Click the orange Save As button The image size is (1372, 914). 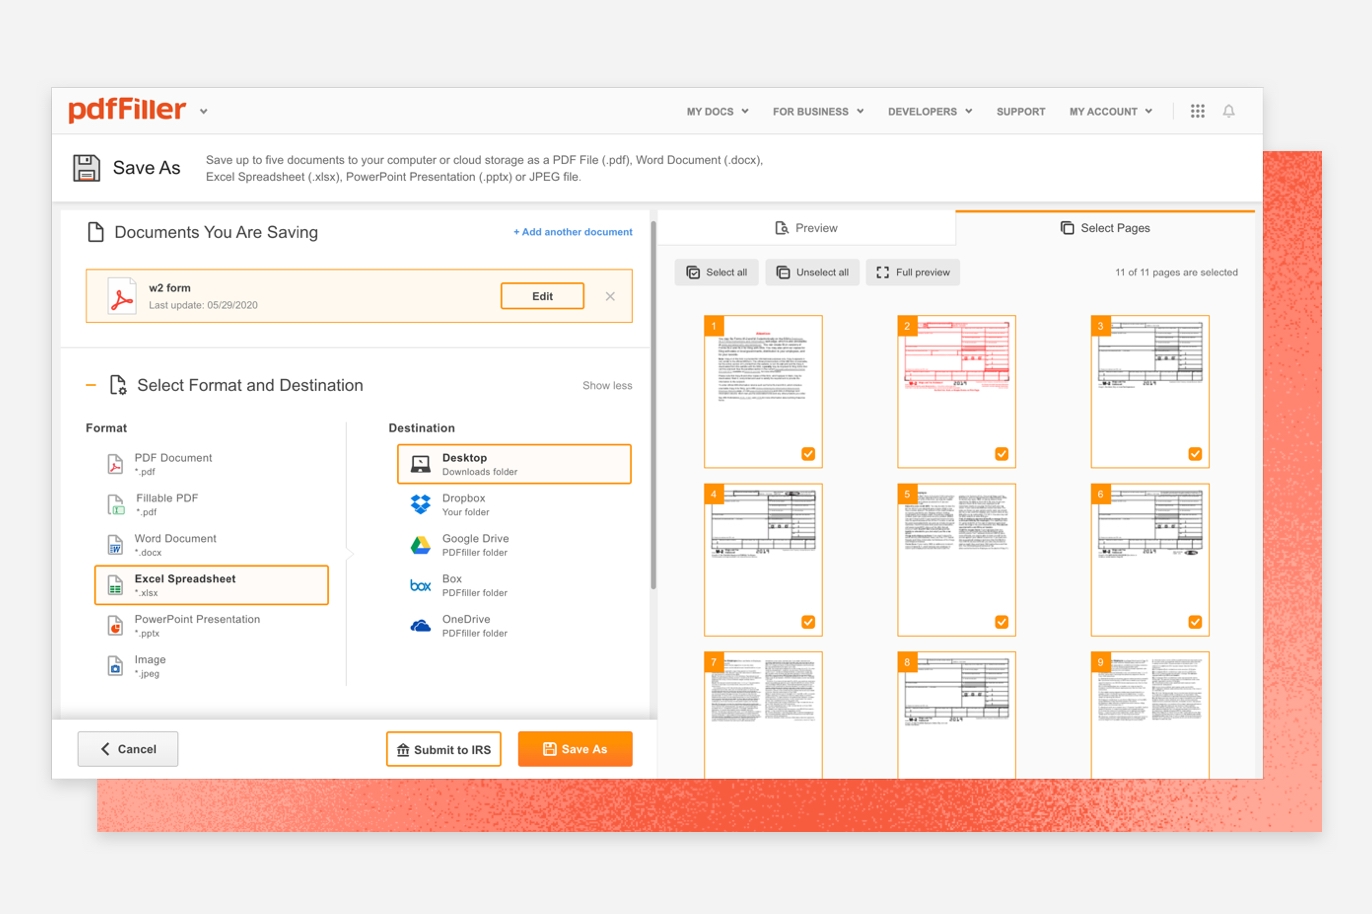click(575, 749)
